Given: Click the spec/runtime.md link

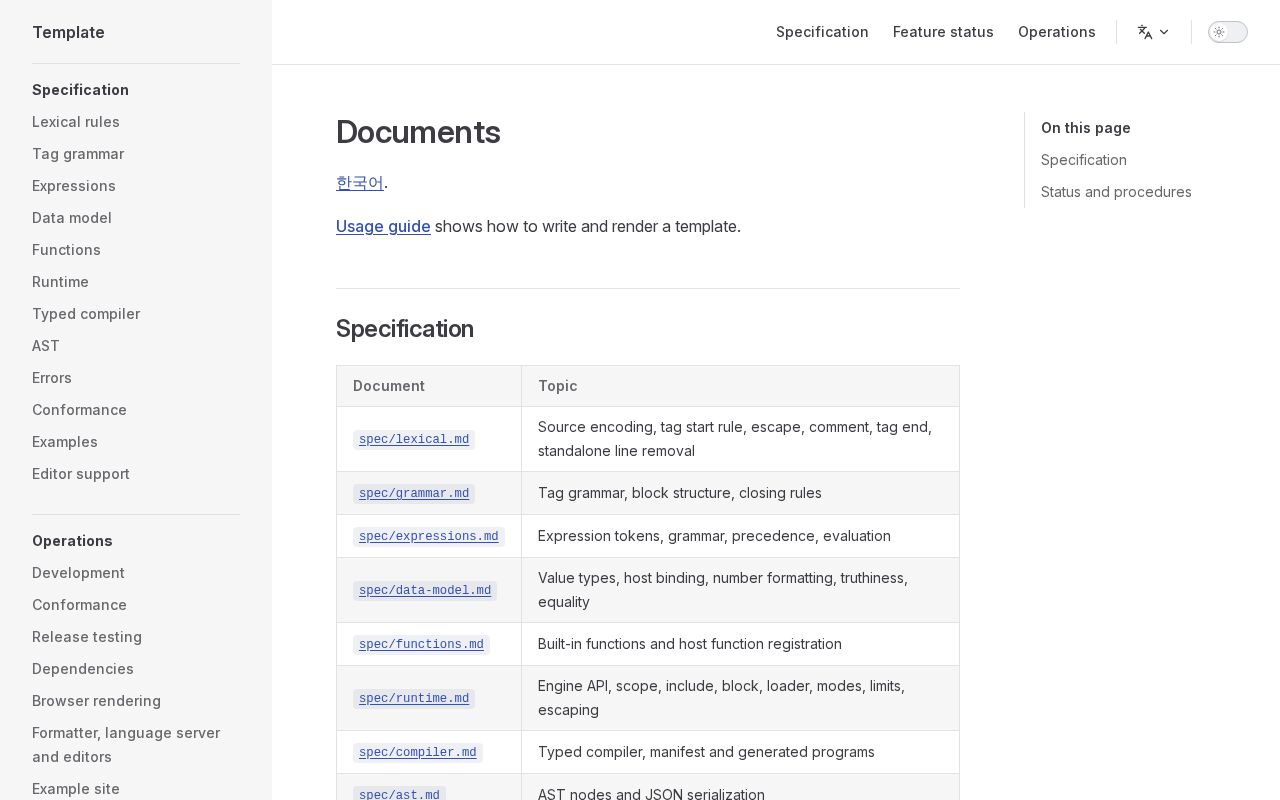Looking at the screenshot, I should pos(414,698).
